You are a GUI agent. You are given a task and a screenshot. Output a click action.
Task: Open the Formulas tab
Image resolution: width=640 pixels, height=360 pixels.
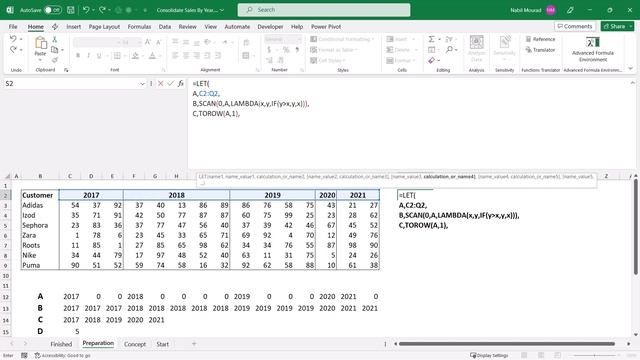coord(139,27)
